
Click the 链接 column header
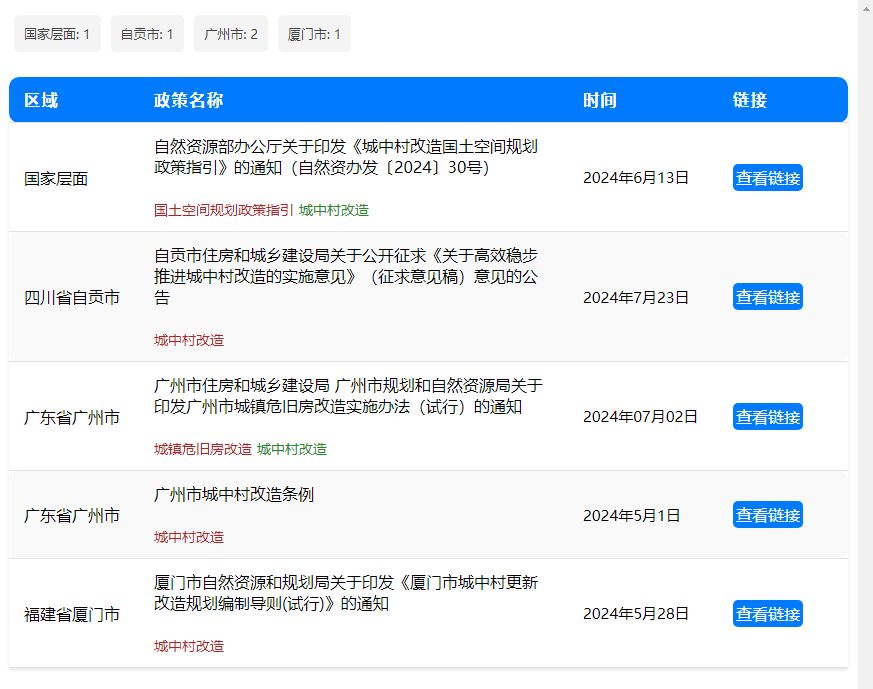click(749, 100)
